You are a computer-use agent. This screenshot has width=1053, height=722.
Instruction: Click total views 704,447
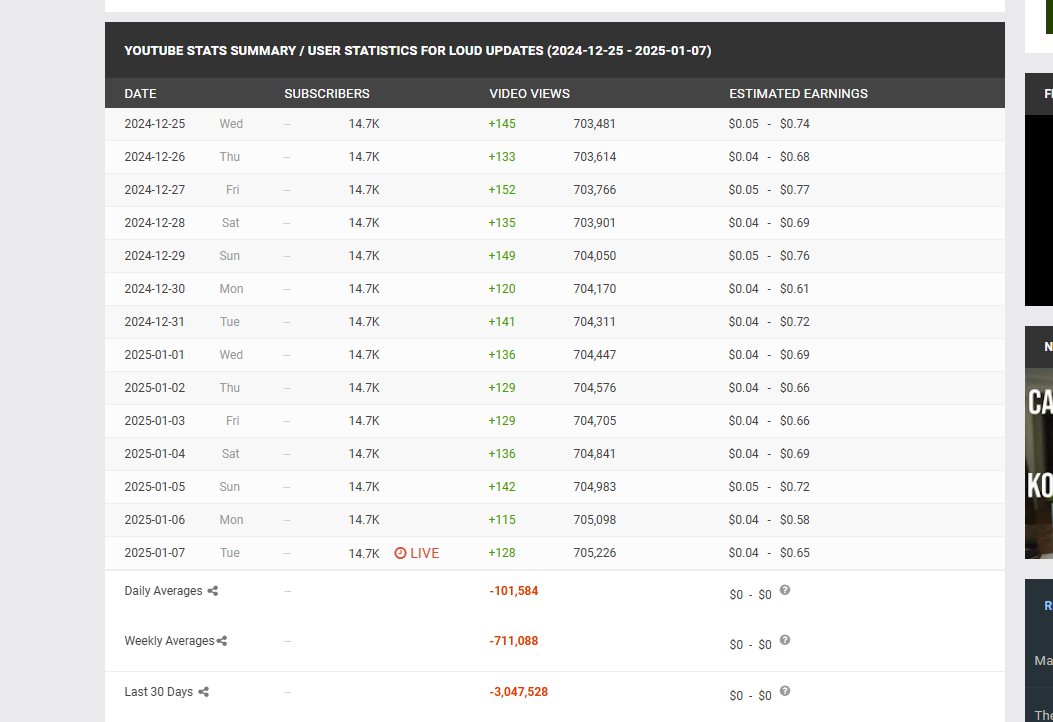(x=594, y=354)
